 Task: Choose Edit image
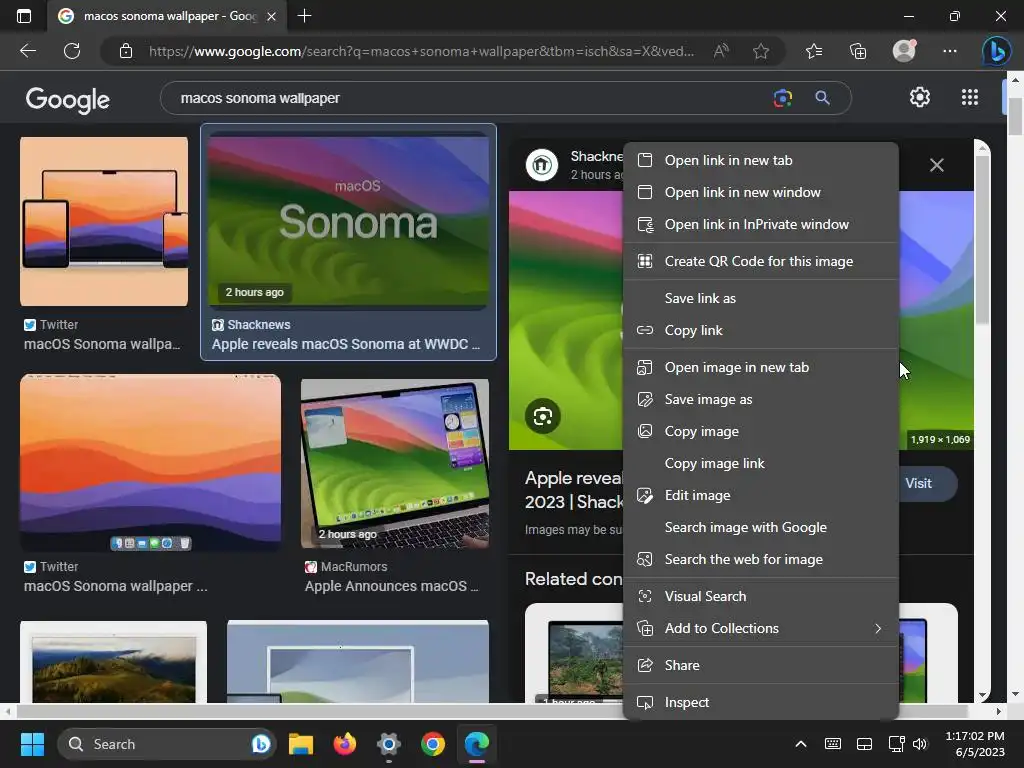click(x=761, y=495)
